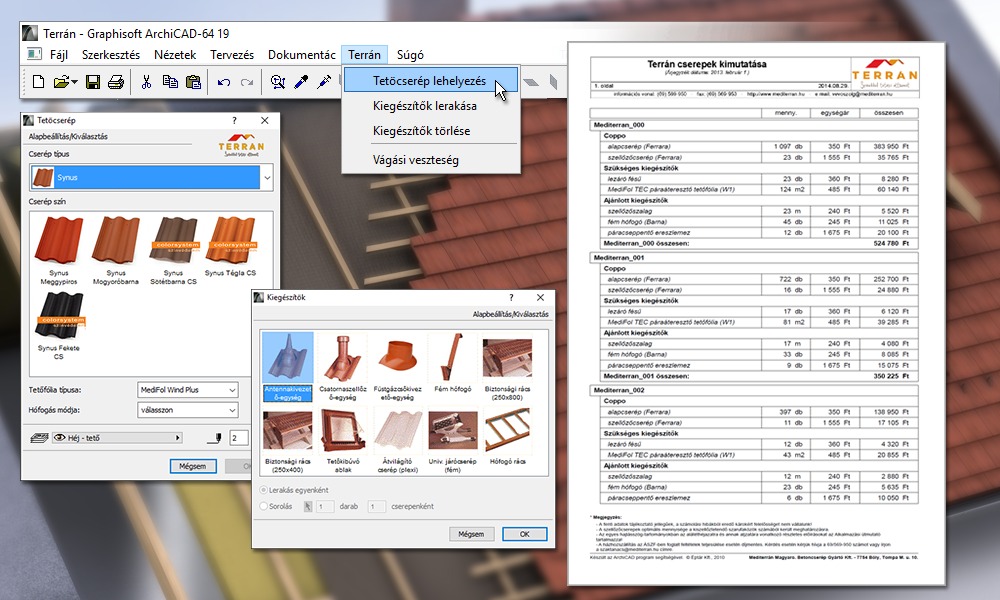Select Sorolás radio button
Viewport: 1000px width, 600px height.
[x=263, y=506]
